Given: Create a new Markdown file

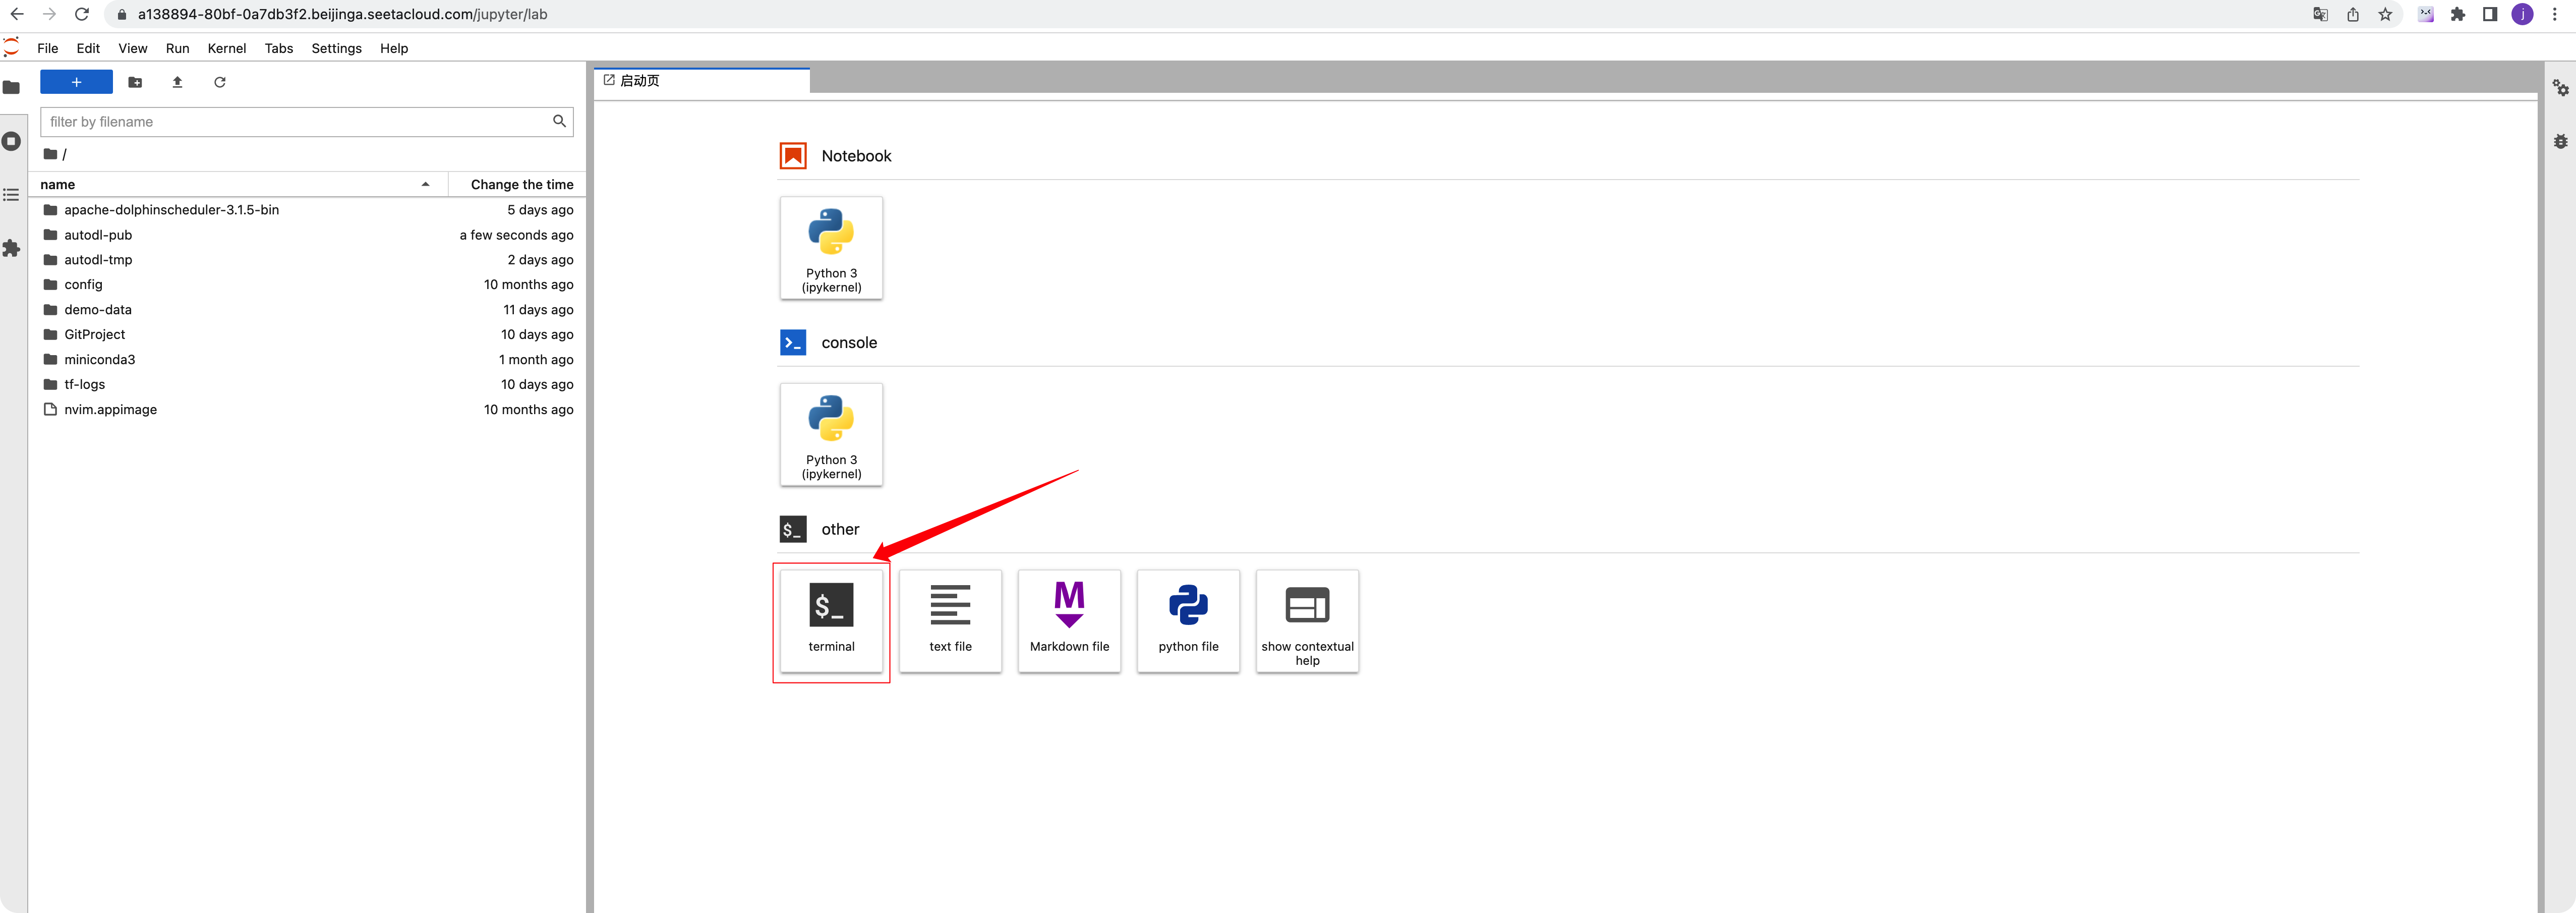Looking at the screenshot, I should tap(1069, 621).
